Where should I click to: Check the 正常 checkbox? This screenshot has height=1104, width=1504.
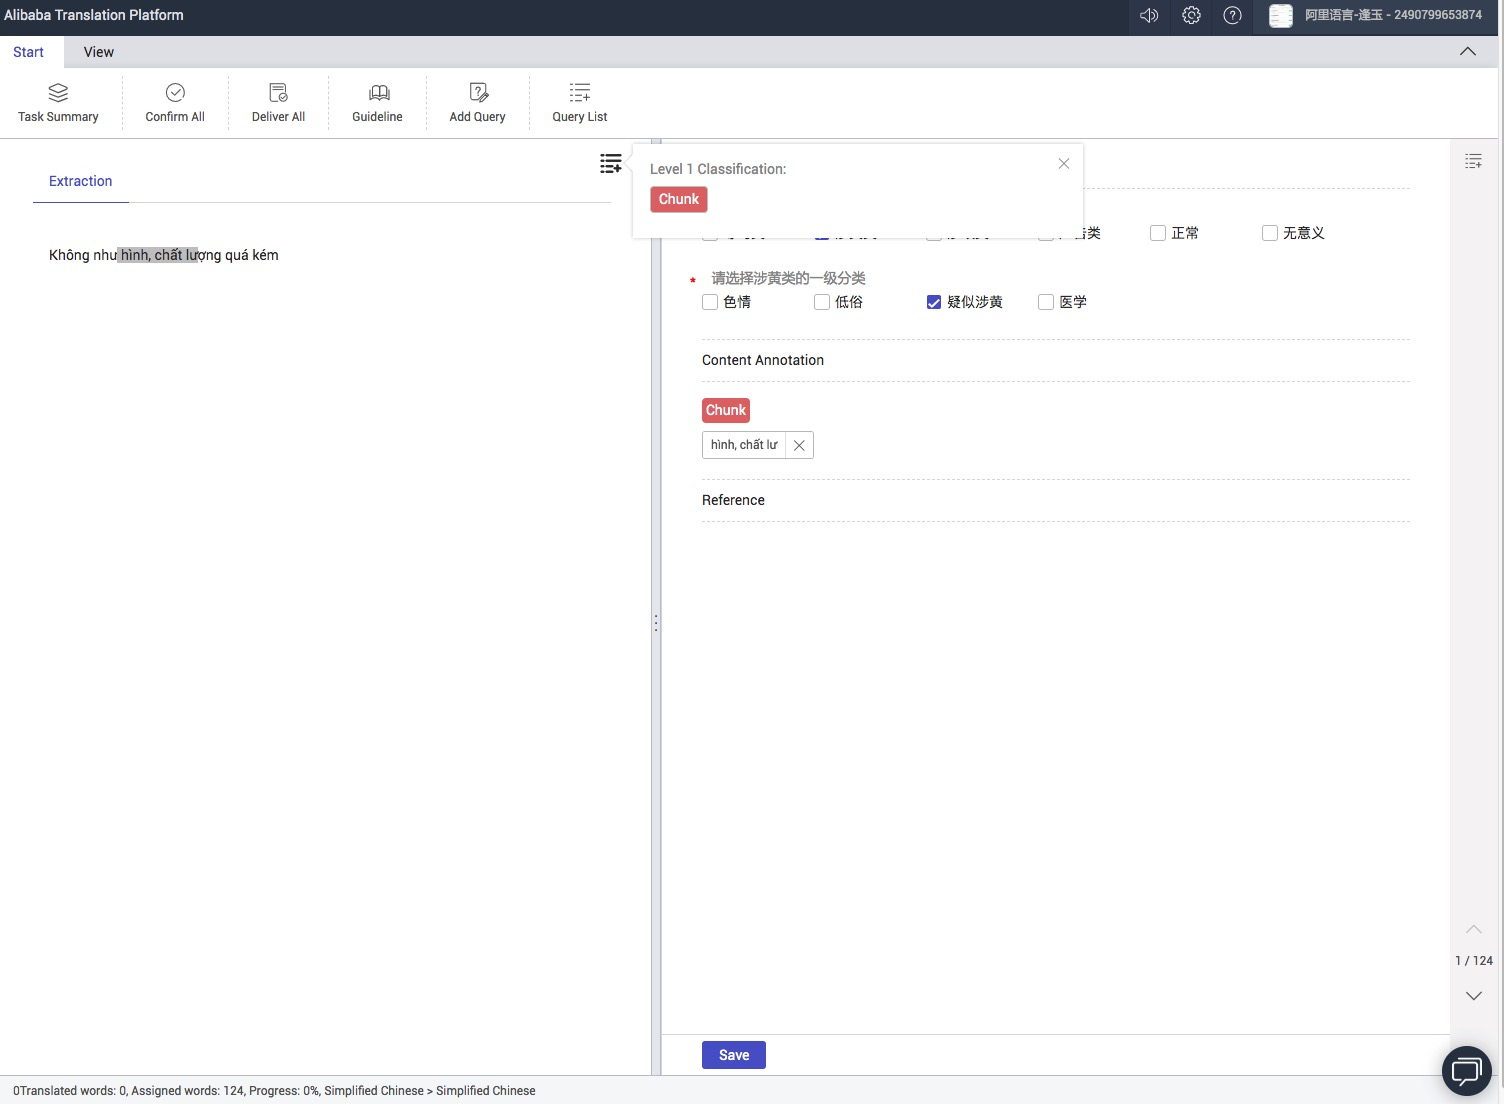pos(1158,233)
